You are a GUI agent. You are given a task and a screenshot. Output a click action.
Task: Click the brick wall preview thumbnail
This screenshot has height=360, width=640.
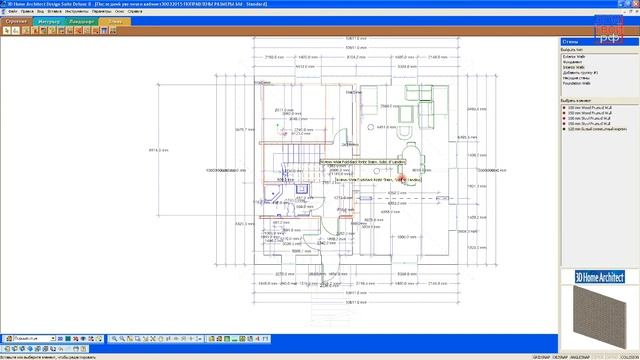[x=600, y=316]
